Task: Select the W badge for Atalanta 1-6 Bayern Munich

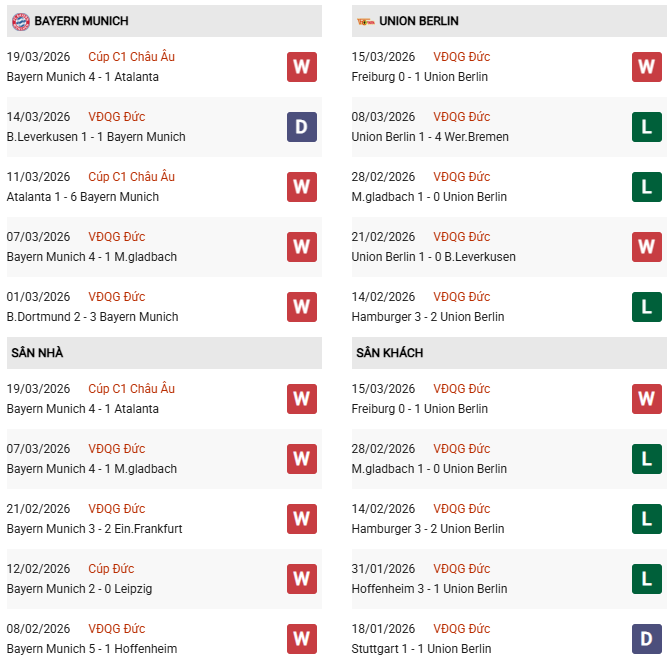Action: pyautogui.click(x=302, y=187)
